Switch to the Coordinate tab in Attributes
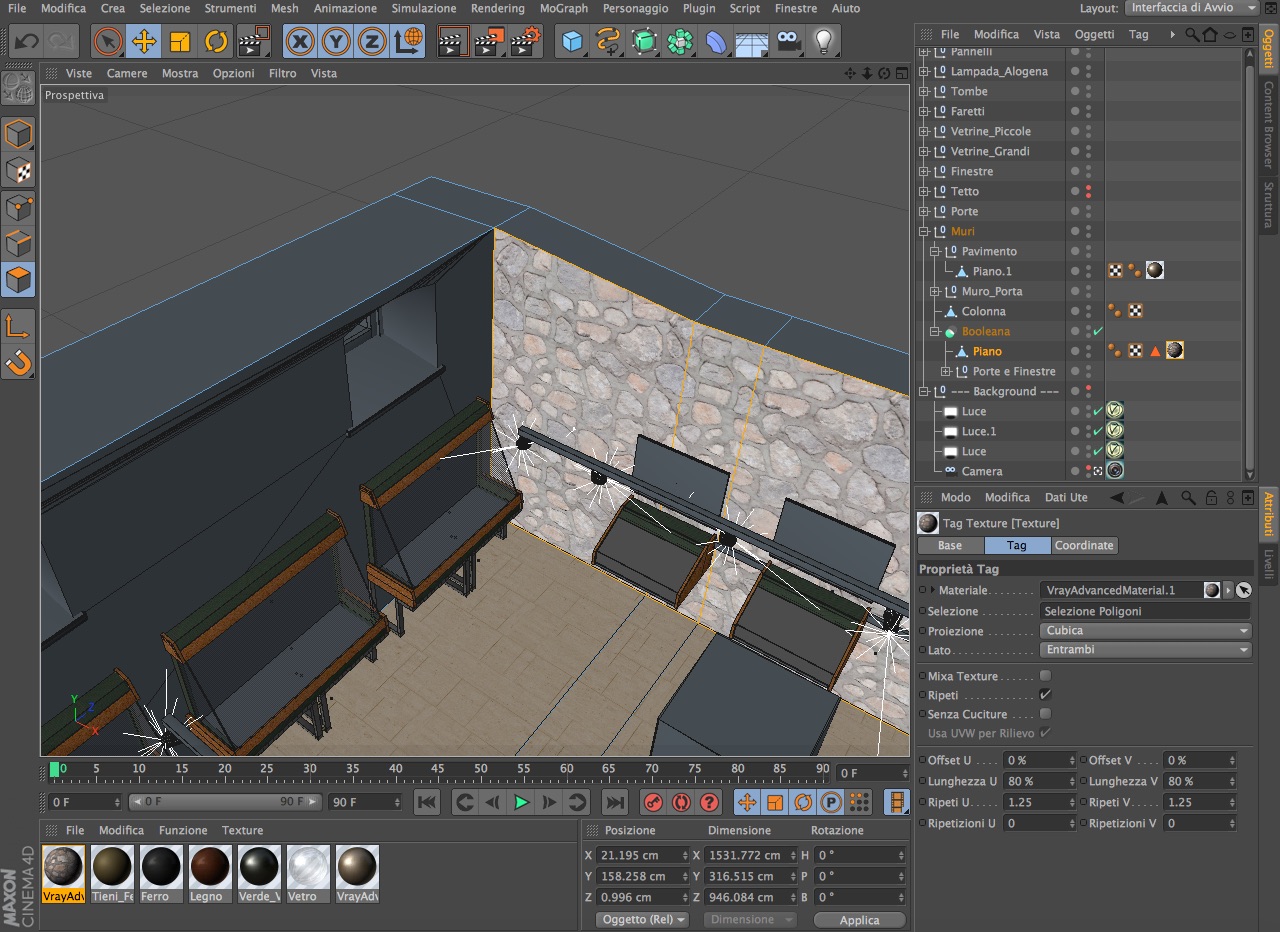This screenshot has width=1280, height=932. [x=1084, y=545]
